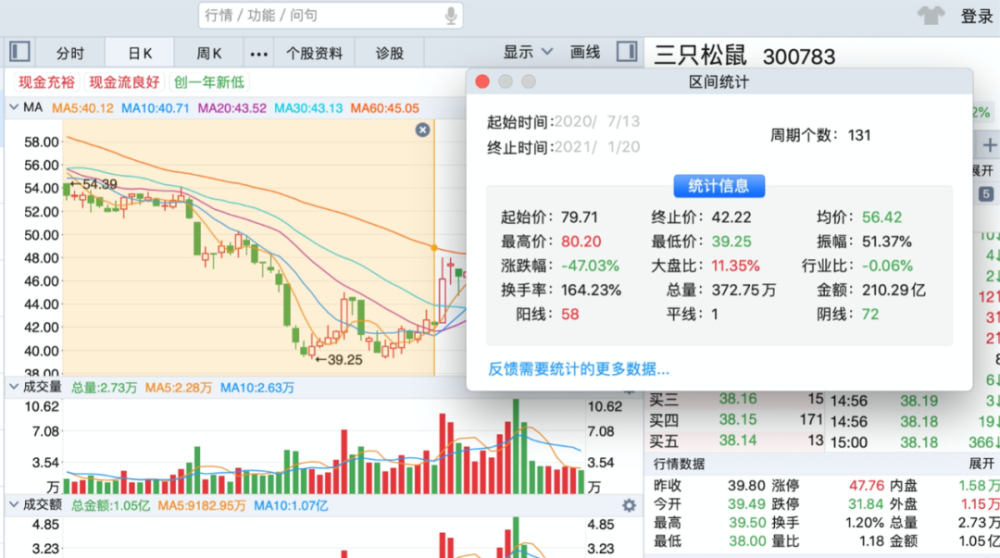Click the 反馈需要统计的更多数据 link
Screen dimensions: 1000x558
[x=578, y=369]
